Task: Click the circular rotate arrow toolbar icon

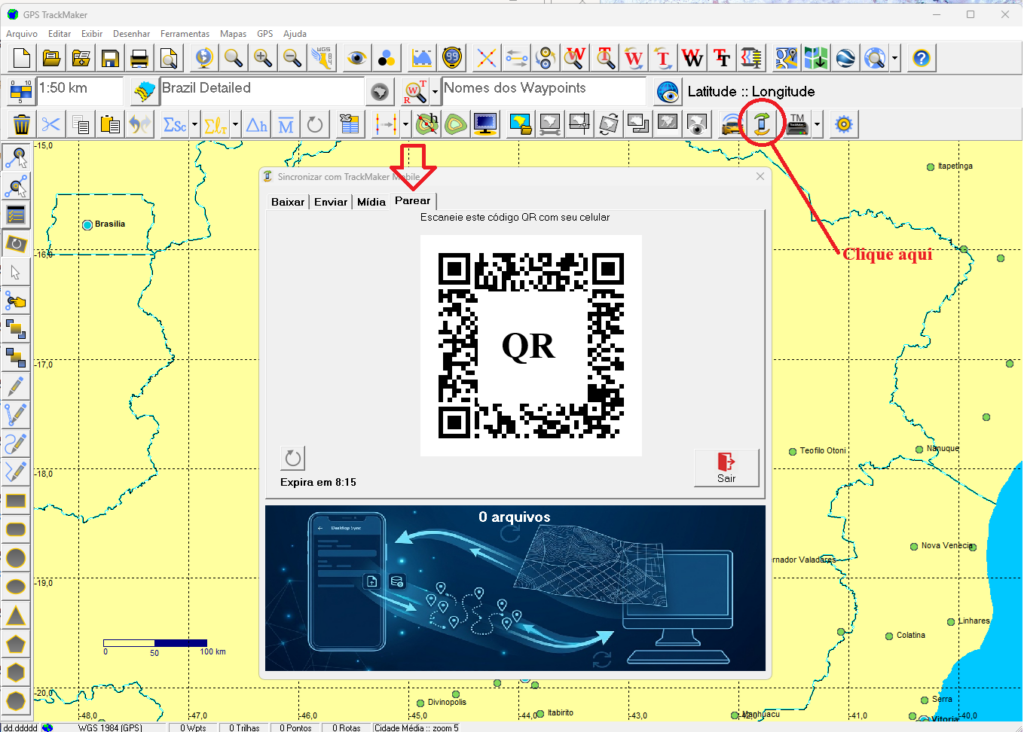Action: pyautogui.click(x=315, y=124)
